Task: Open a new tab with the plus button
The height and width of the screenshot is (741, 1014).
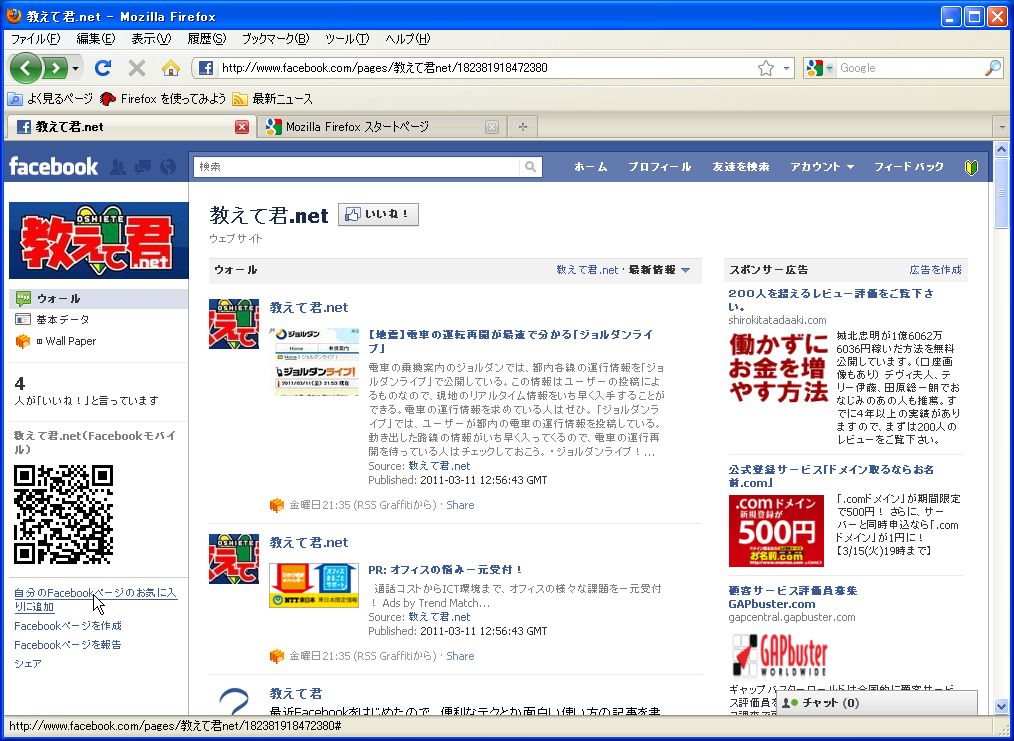Action: pos(523,127)
